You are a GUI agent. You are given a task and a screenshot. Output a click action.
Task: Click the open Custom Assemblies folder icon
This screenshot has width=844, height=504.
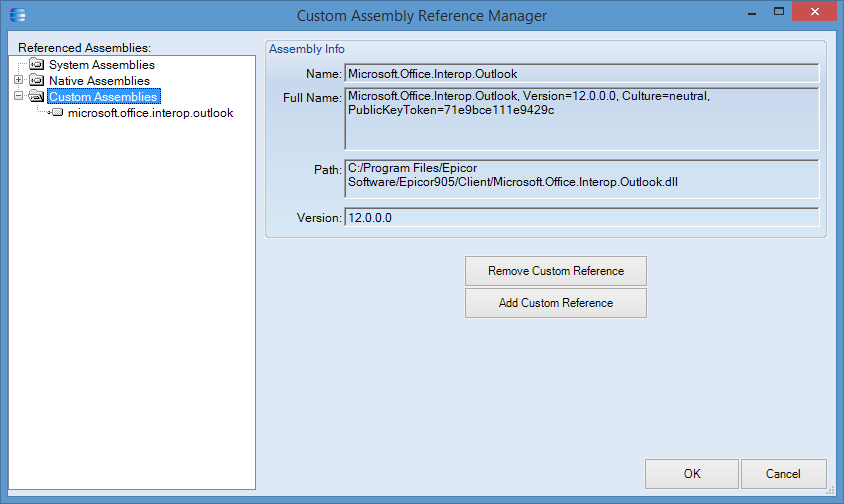(x=37, y=96)
